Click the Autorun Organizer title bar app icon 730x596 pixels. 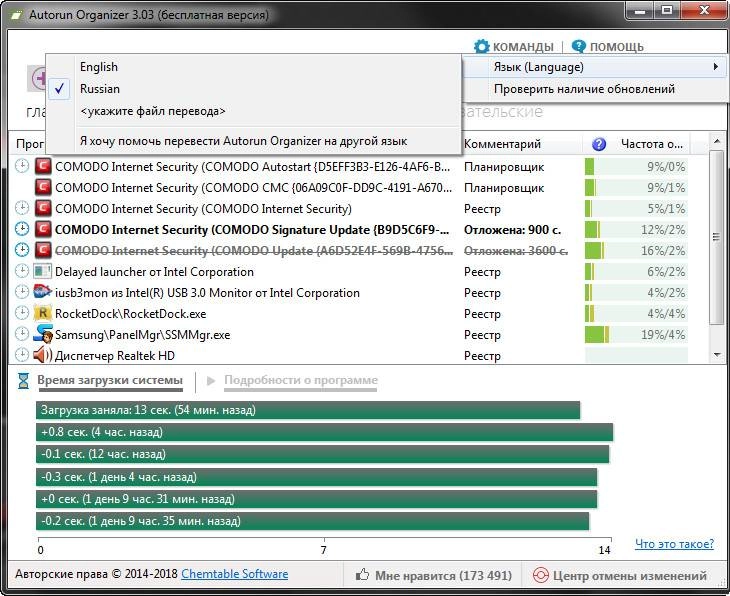coord(17,15)
